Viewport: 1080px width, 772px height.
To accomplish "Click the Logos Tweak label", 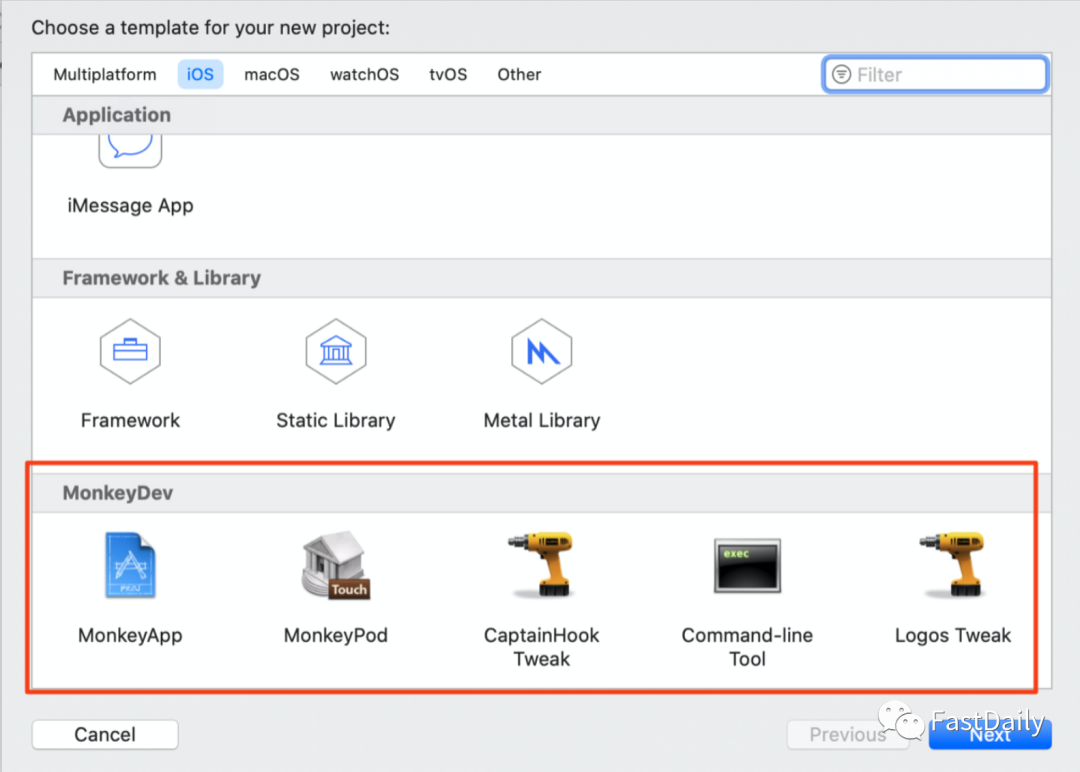I will [x=953, y=635].
